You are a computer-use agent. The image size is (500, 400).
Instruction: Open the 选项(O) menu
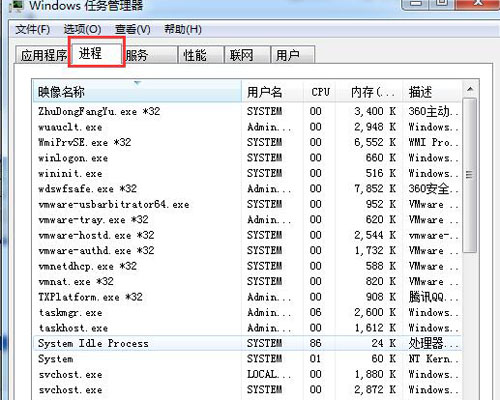pos(82,30)
